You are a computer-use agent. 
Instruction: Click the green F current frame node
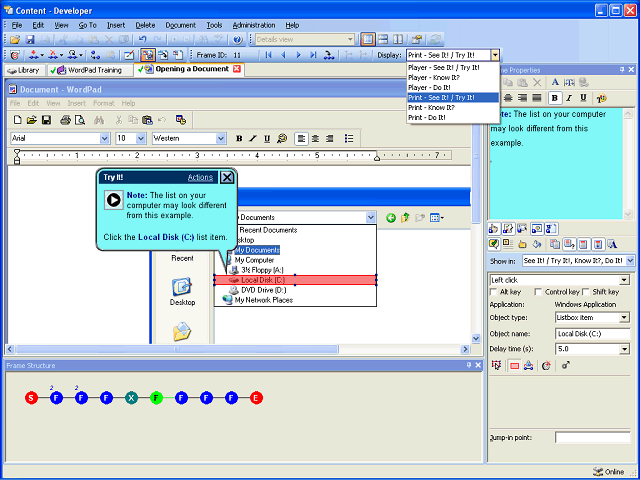pyautogui.click(x=156, y=398)
